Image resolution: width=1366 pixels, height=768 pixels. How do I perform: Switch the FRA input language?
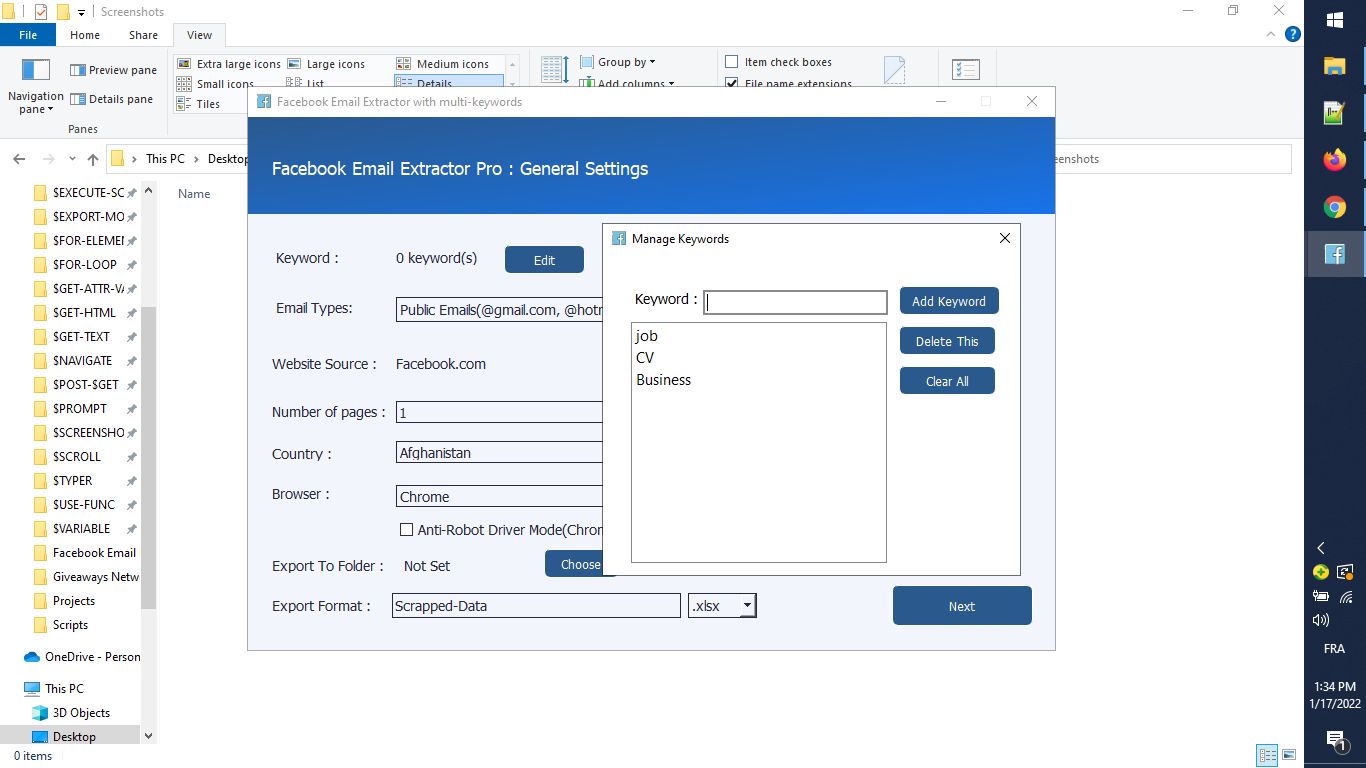[1334, 649]
